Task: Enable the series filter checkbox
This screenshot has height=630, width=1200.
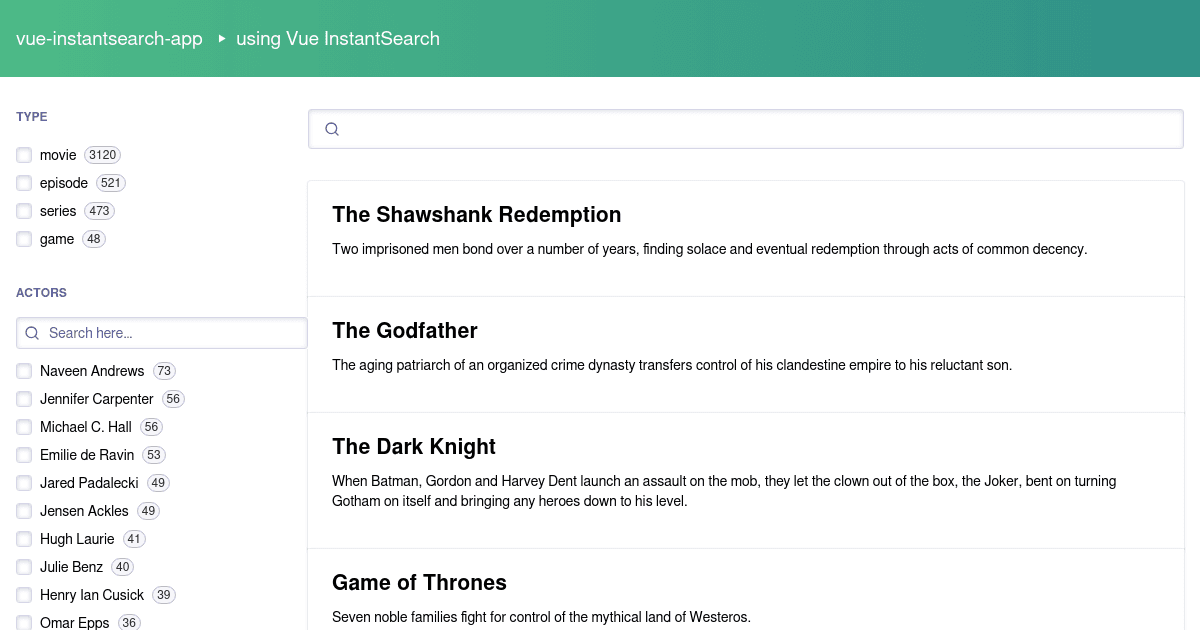Action: [24, 211]
